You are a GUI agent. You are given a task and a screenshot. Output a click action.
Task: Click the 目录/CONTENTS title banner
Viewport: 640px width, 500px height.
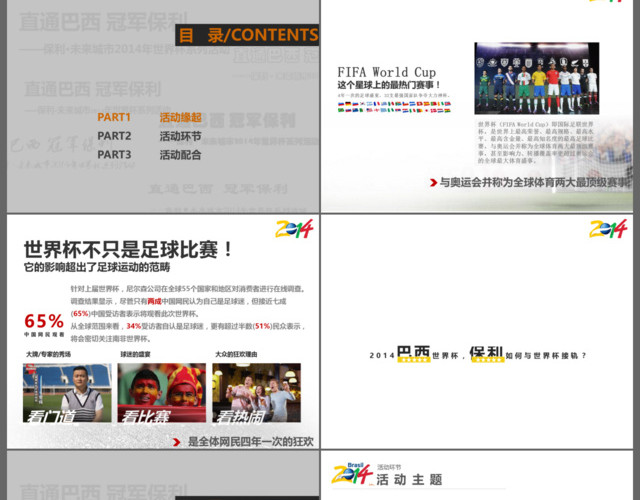(x=247, y=35)
